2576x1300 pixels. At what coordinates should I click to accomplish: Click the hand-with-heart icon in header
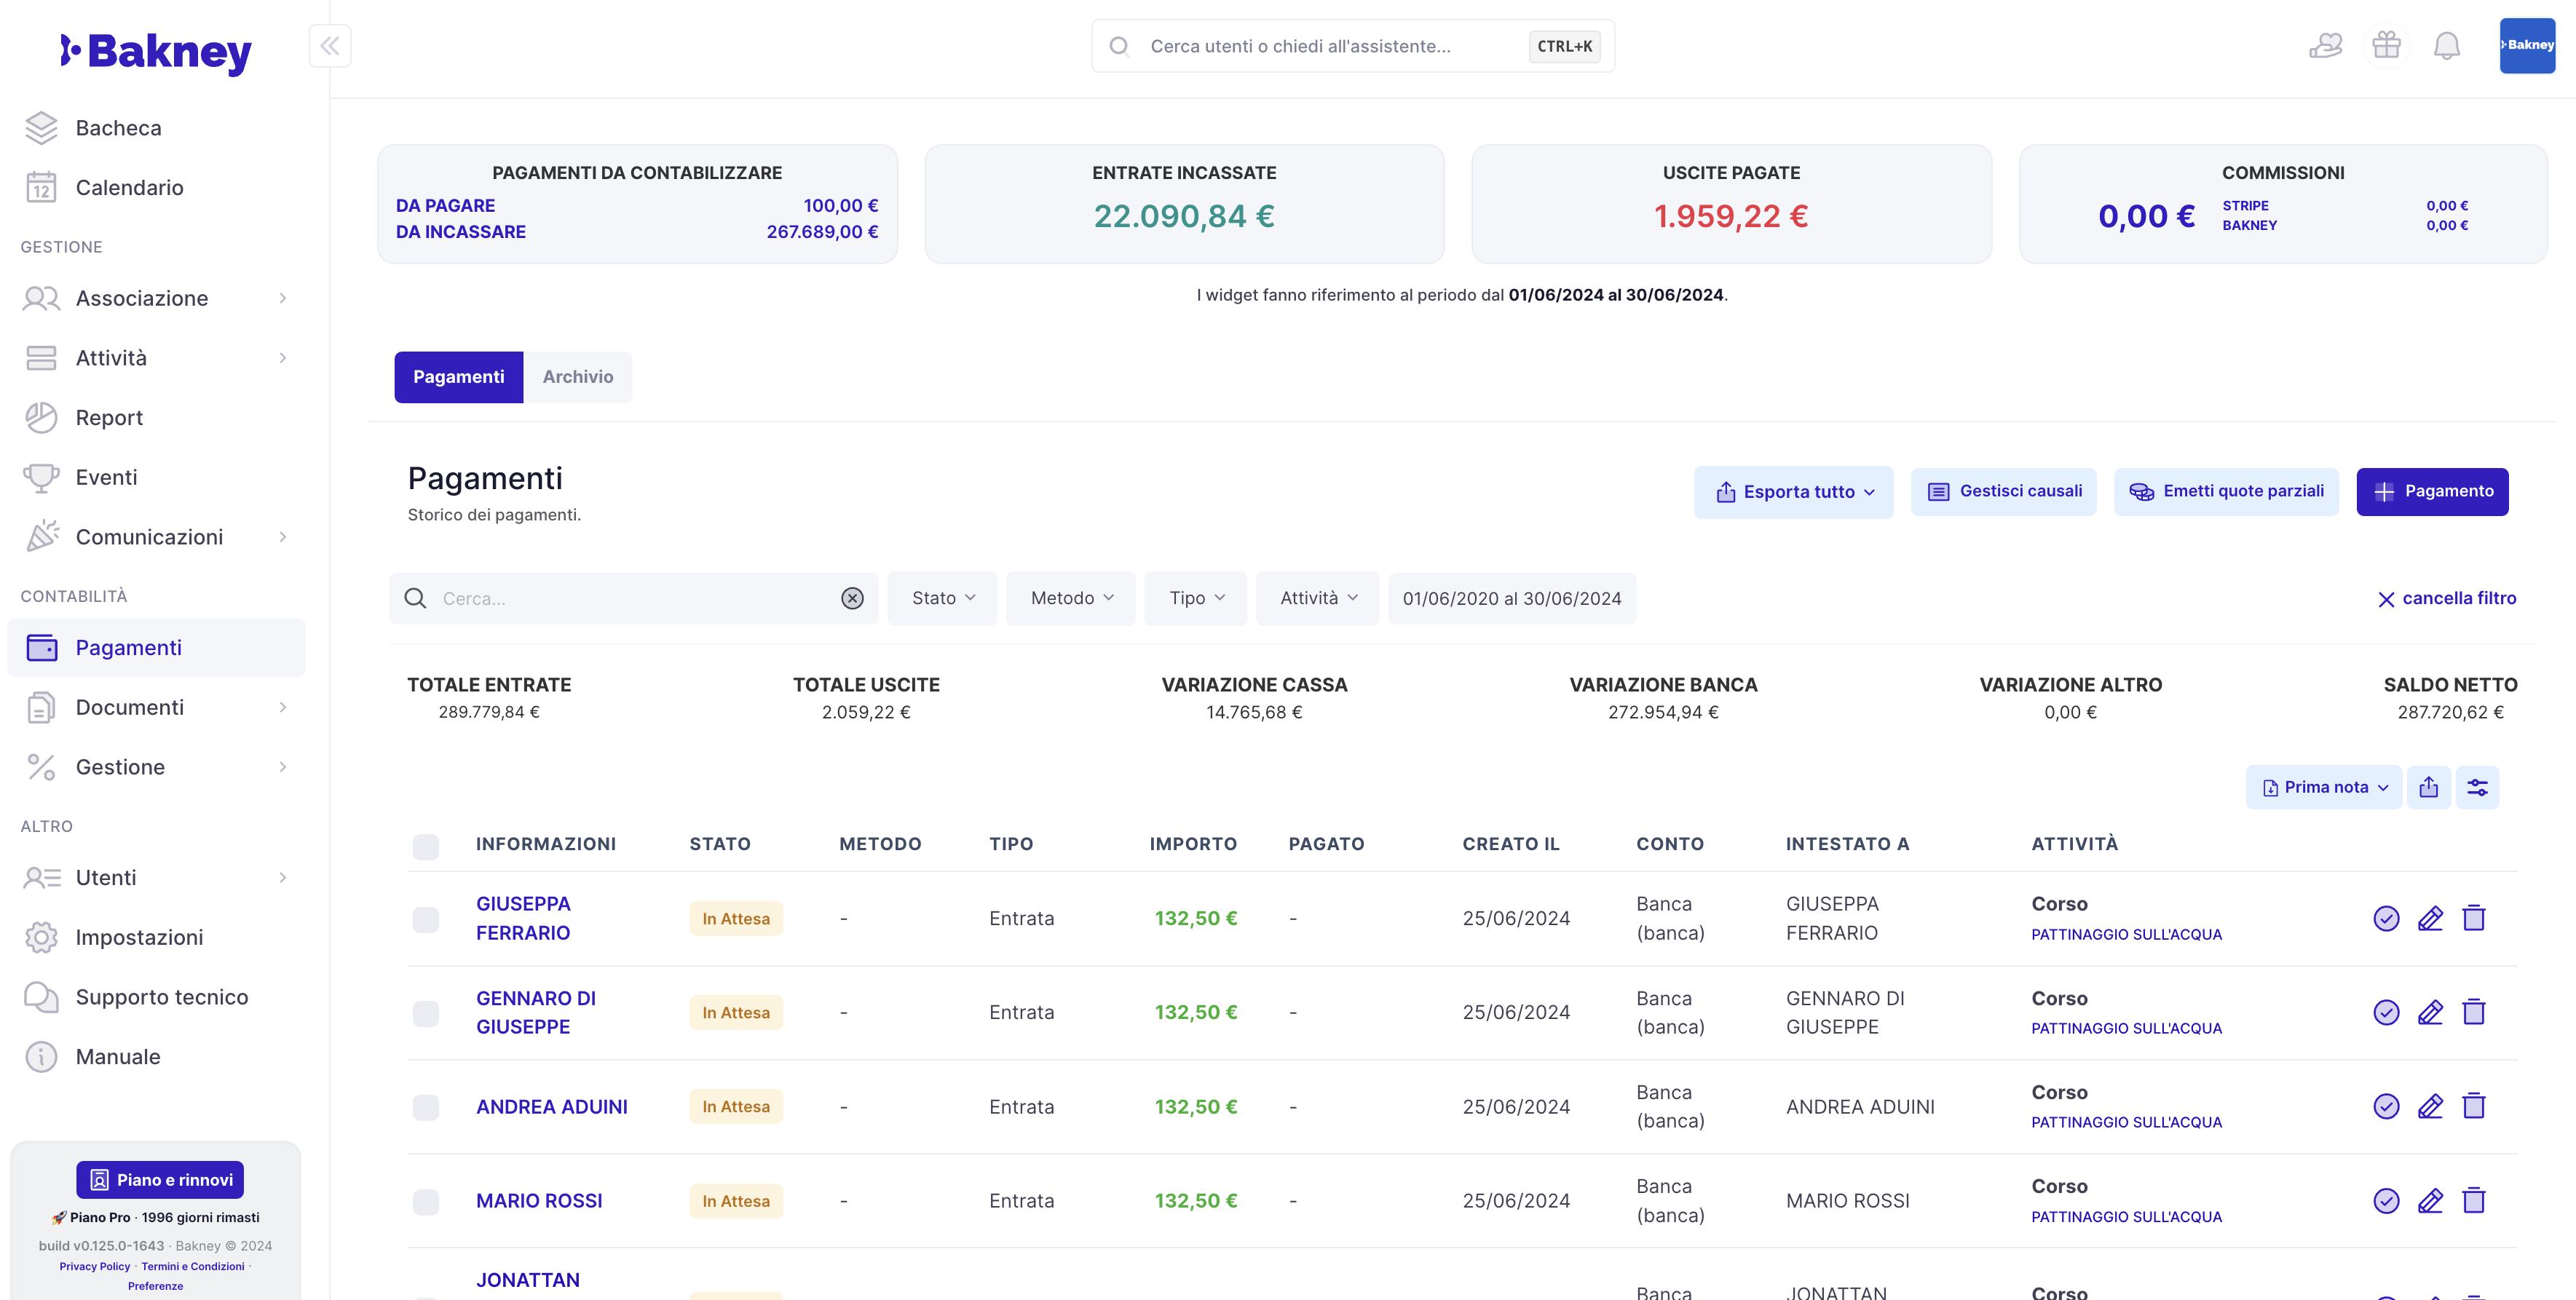[x=2325, y=46]
